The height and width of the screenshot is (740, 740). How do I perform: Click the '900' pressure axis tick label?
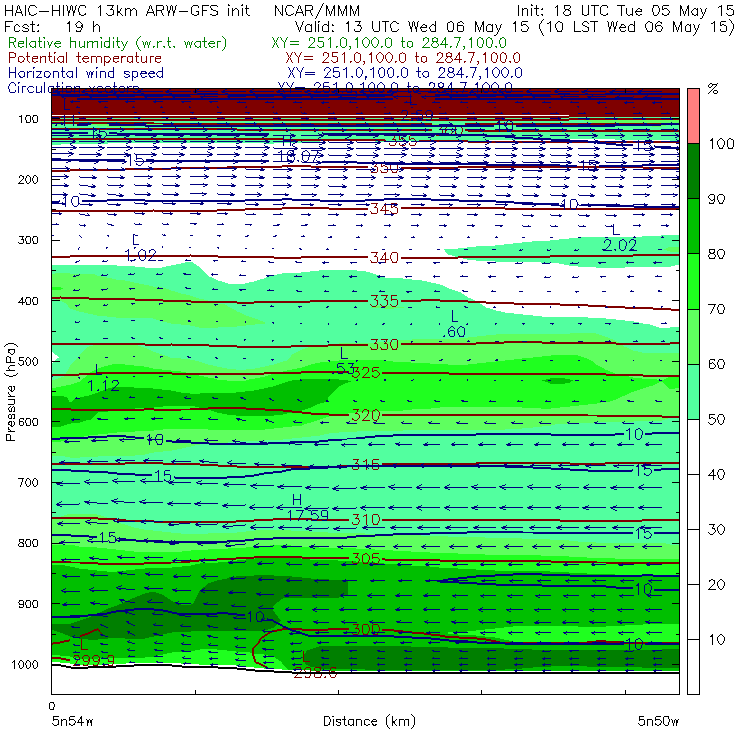point(28,604)
